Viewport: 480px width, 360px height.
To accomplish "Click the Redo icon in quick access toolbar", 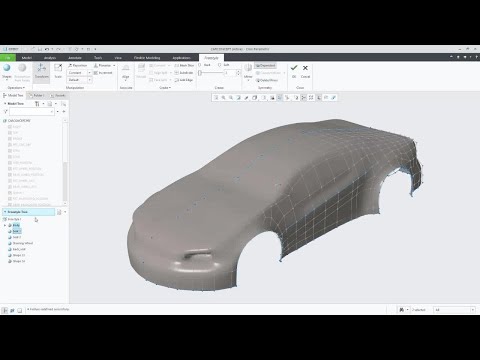I will 58,49.
